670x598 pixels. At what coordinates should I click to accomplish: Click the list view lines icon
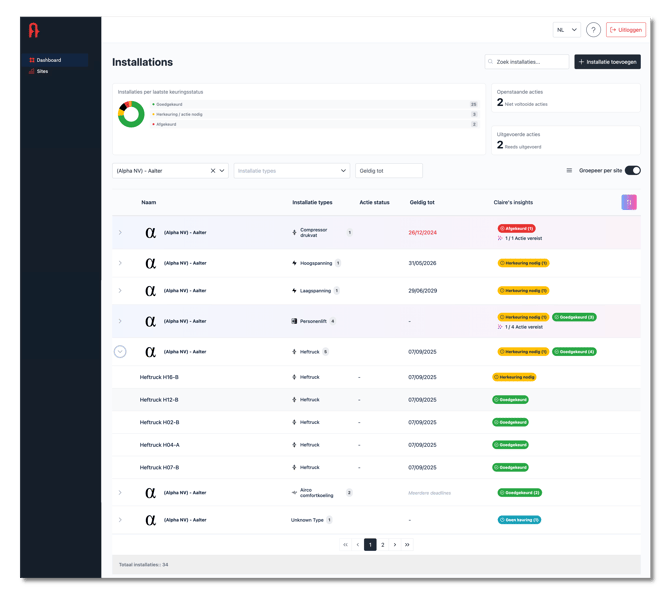[x=569, y=170]
